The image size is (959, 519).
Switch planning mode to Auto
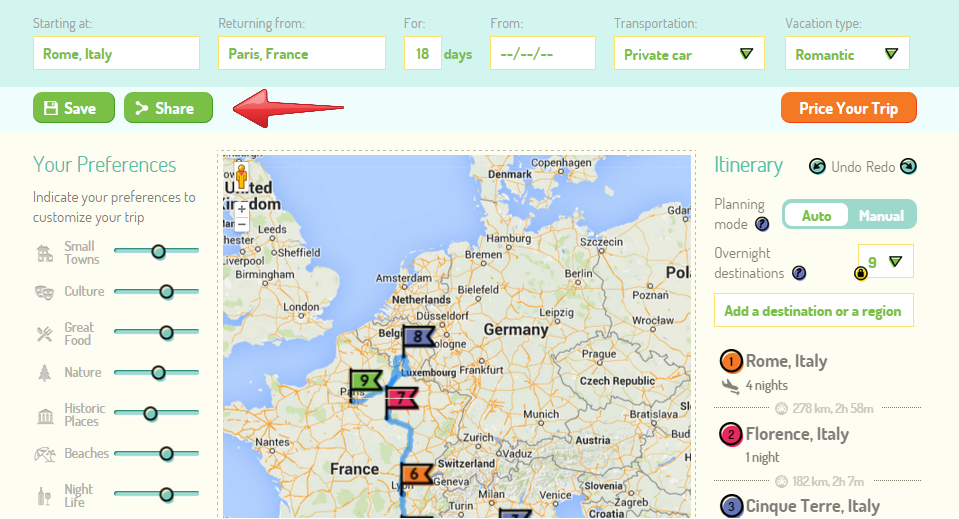tap(816, 216)
